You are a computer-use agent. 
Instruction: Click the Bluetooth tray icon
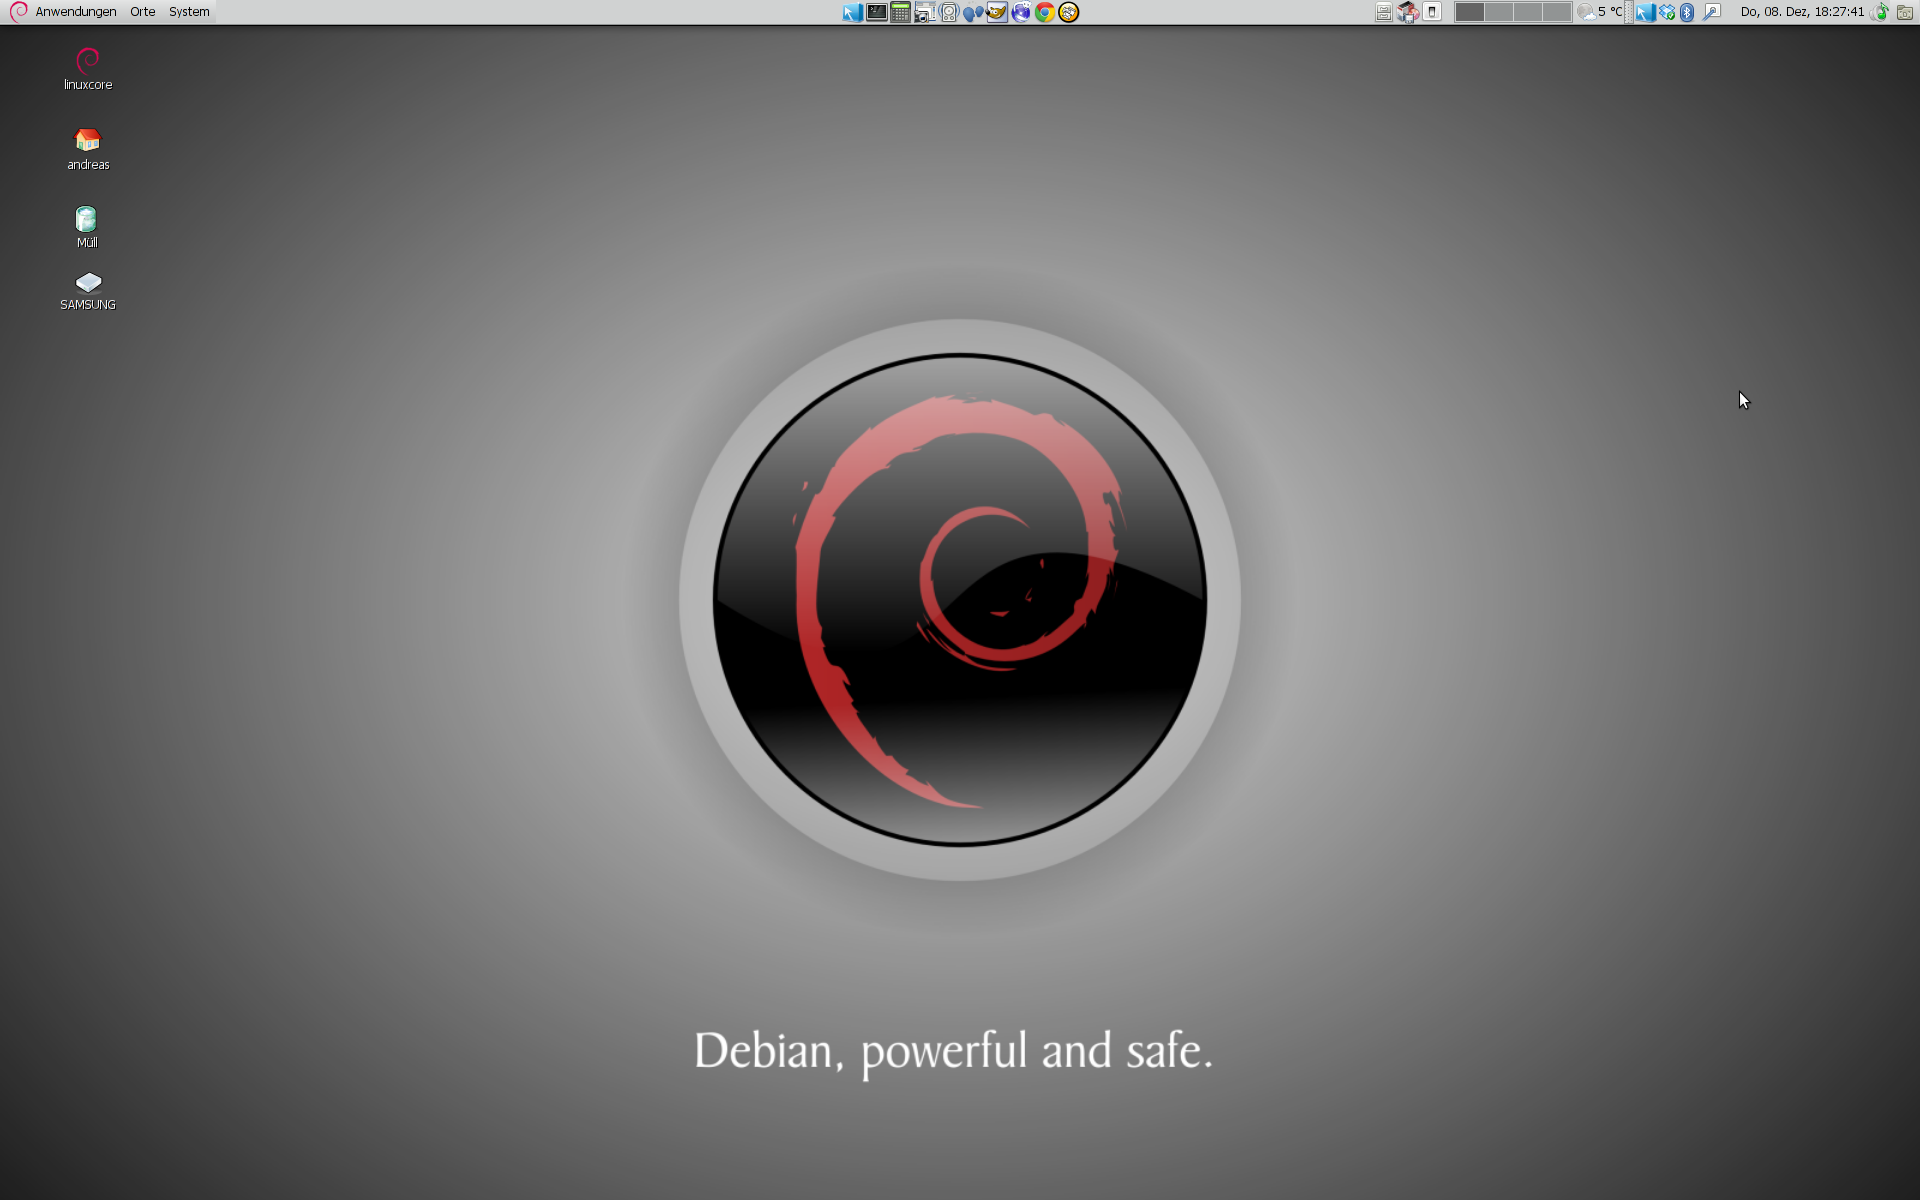click(1687, 12)
